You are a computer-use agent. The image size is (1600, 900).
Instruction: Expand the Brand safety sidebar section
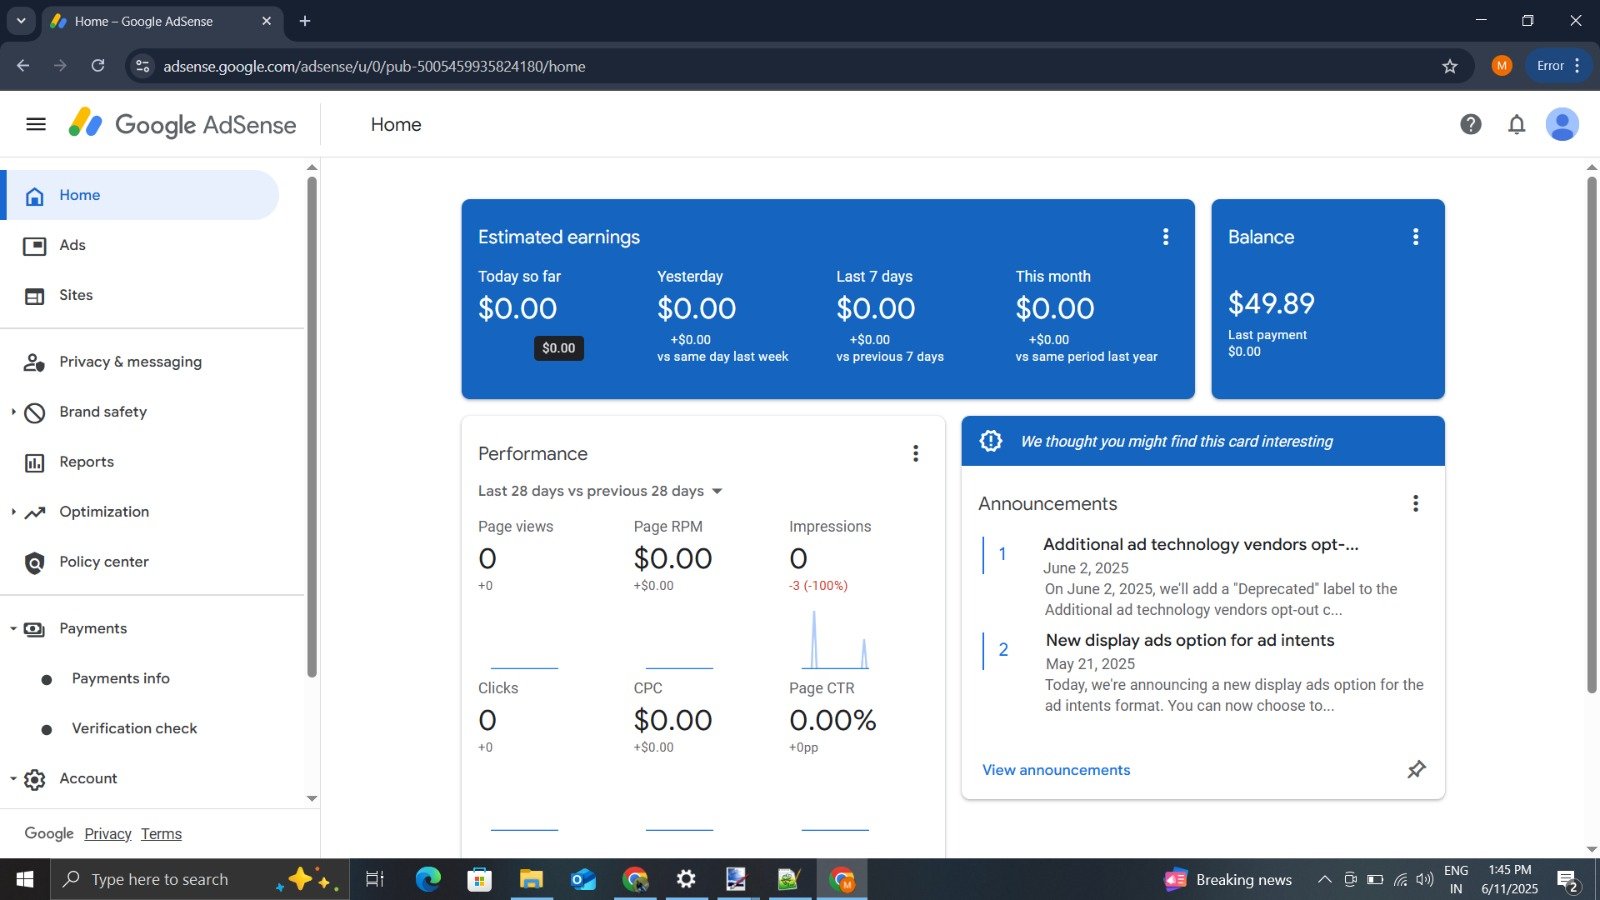click(13, 412)
